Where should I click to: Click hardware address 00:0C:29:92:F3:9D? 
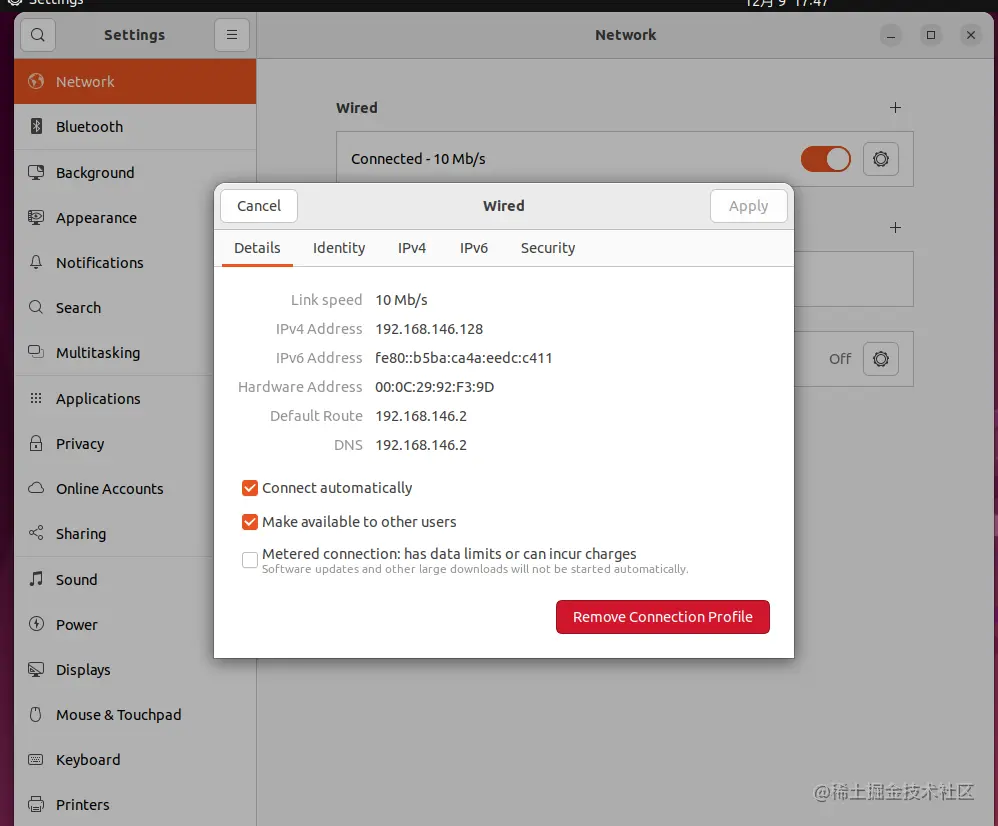[x=434, y=387]
